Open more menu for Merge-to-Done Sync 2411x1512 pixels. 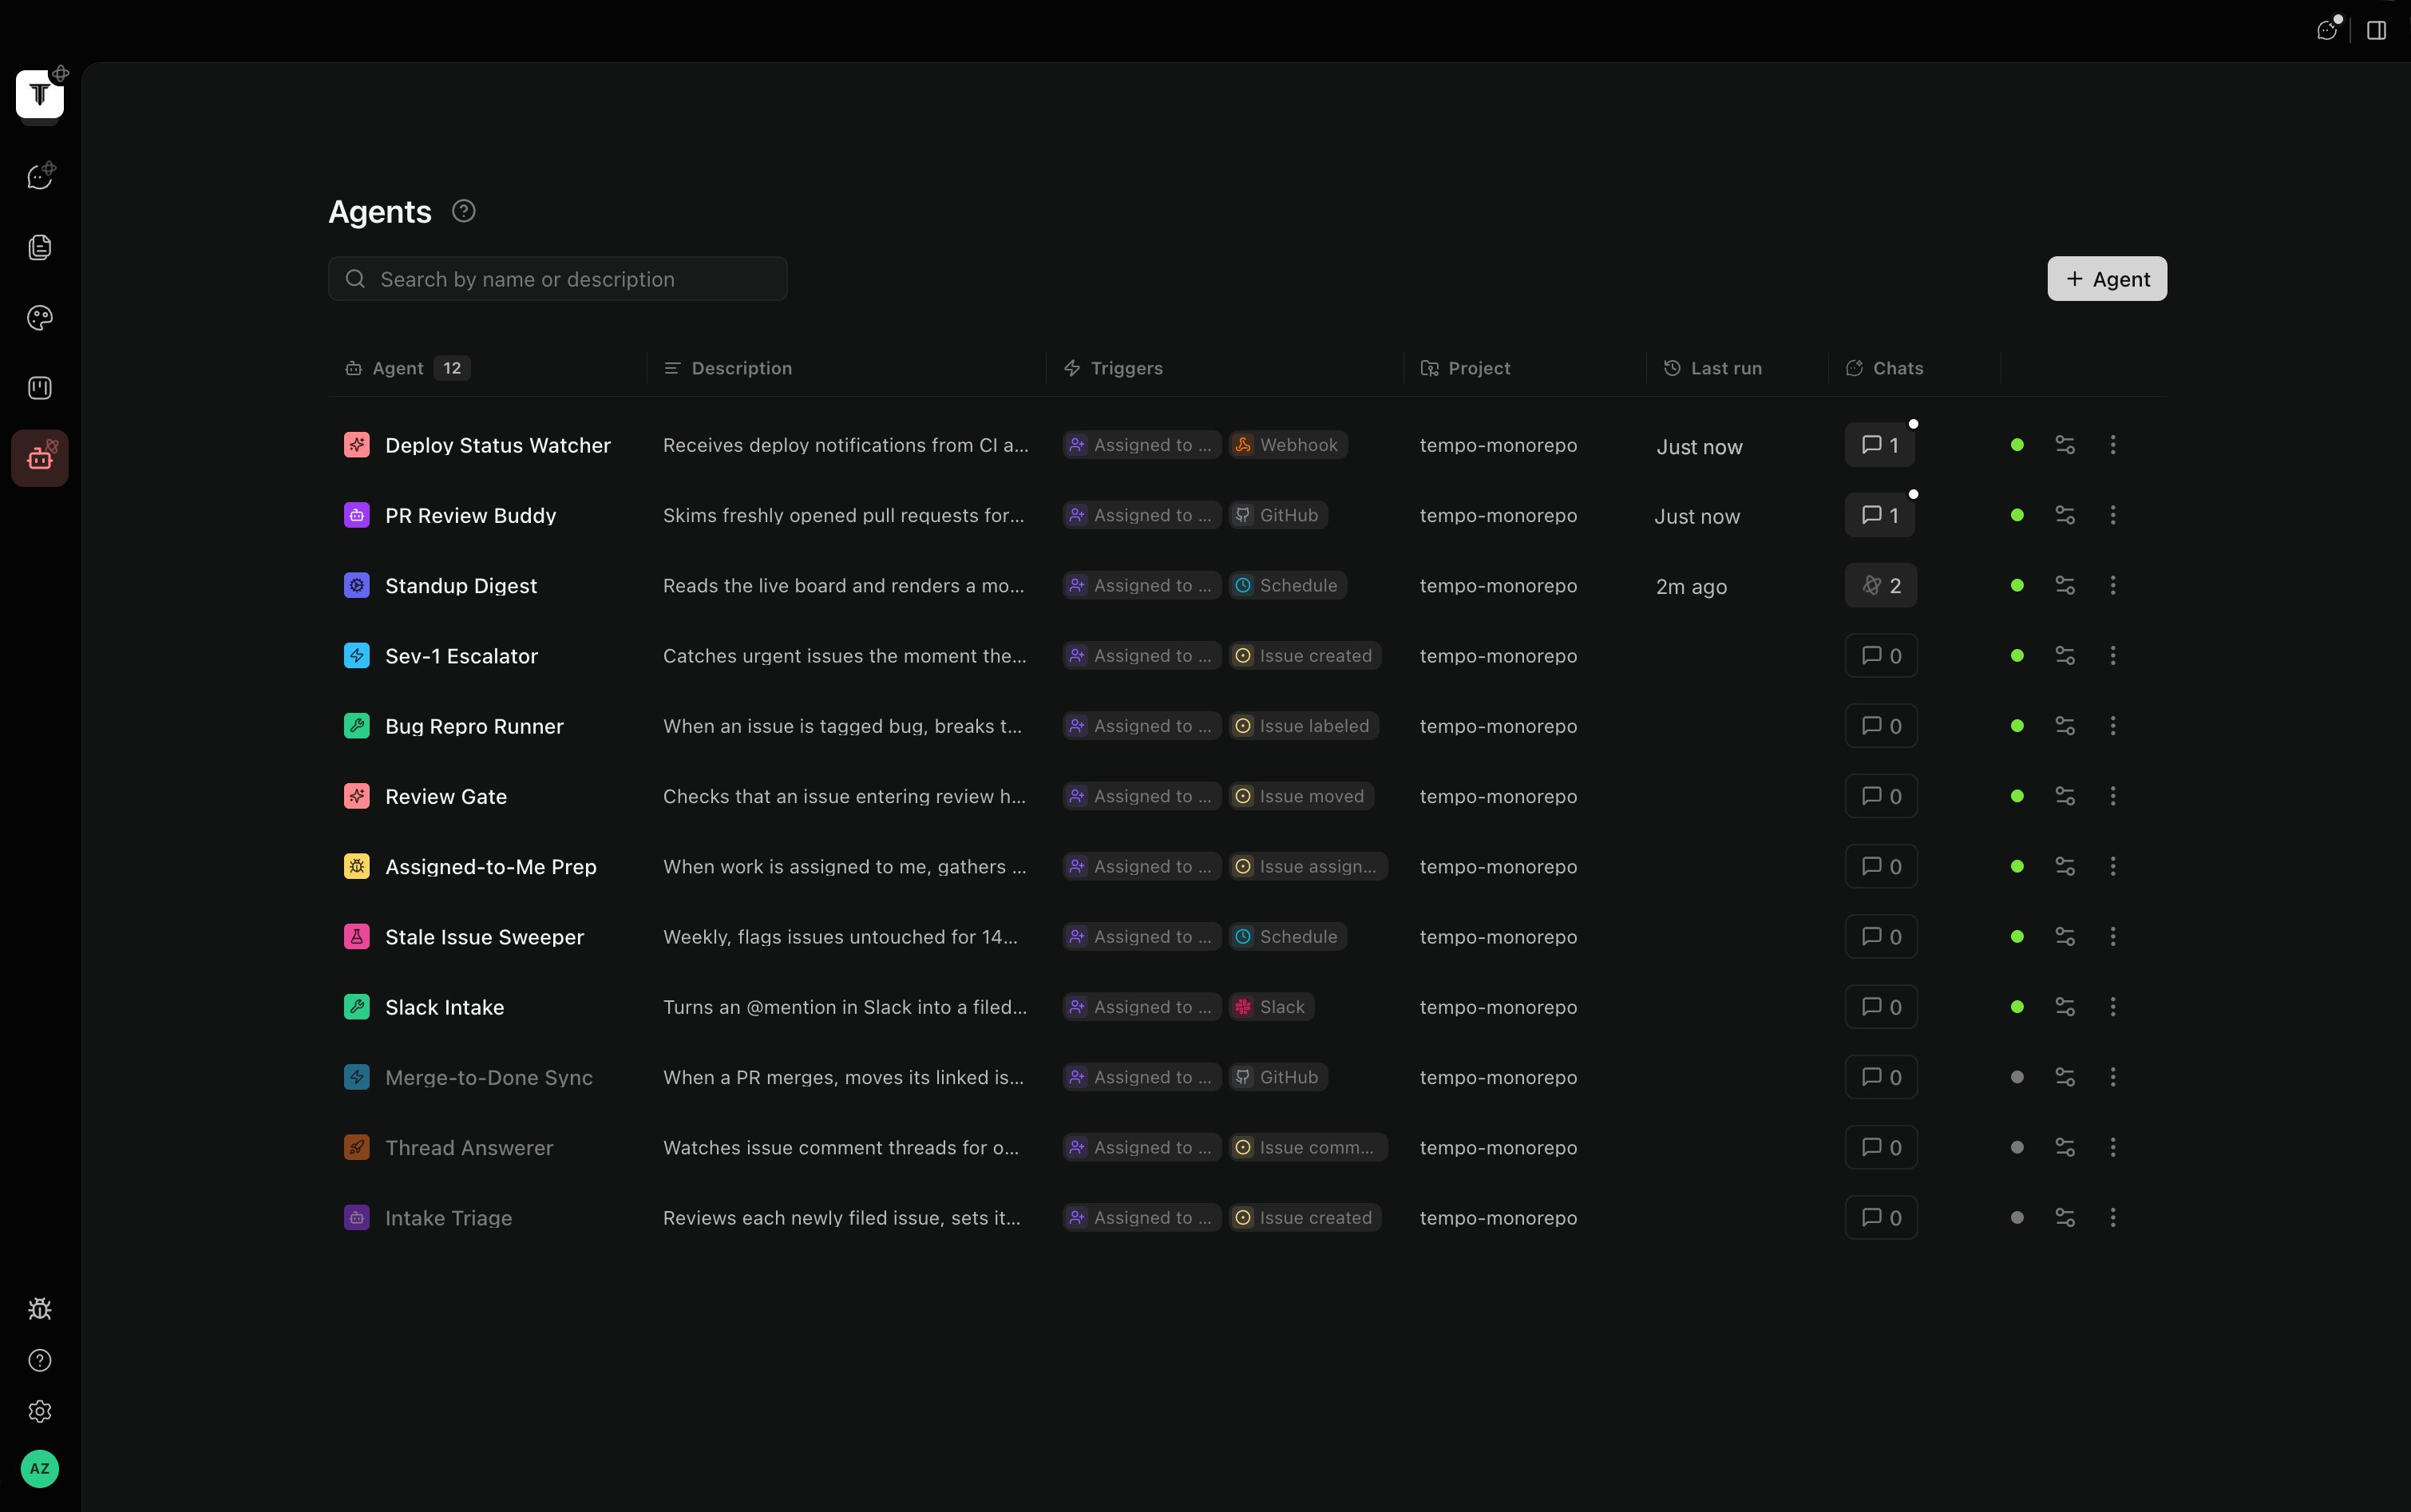click(2113, 1077)
